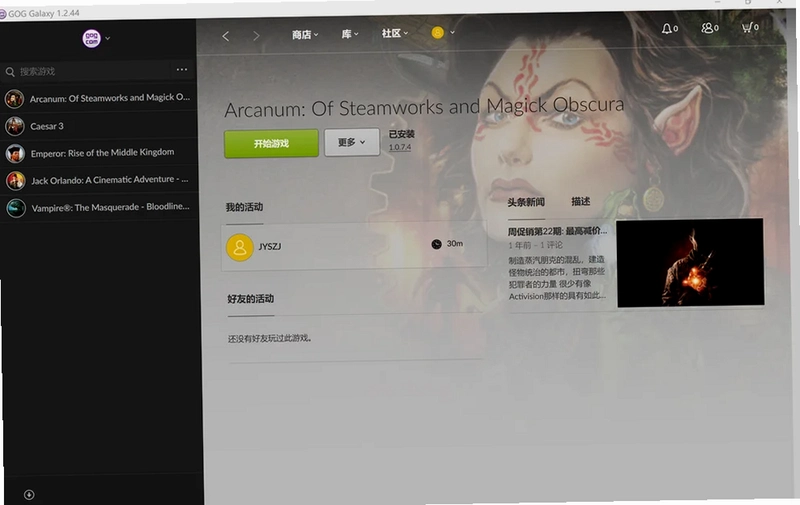Open the GOG.com logo menu

point(91,38)
